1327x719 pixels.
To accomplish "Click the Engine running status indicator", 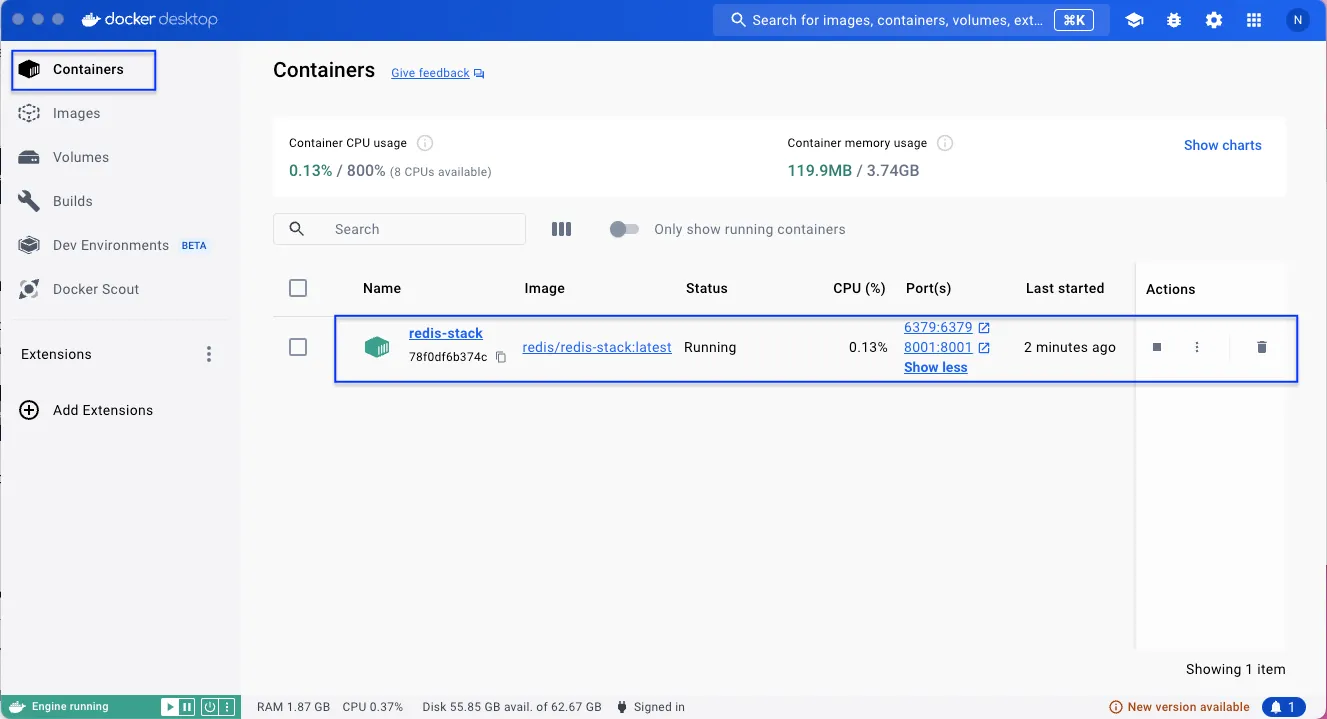I will click(70, 707).
